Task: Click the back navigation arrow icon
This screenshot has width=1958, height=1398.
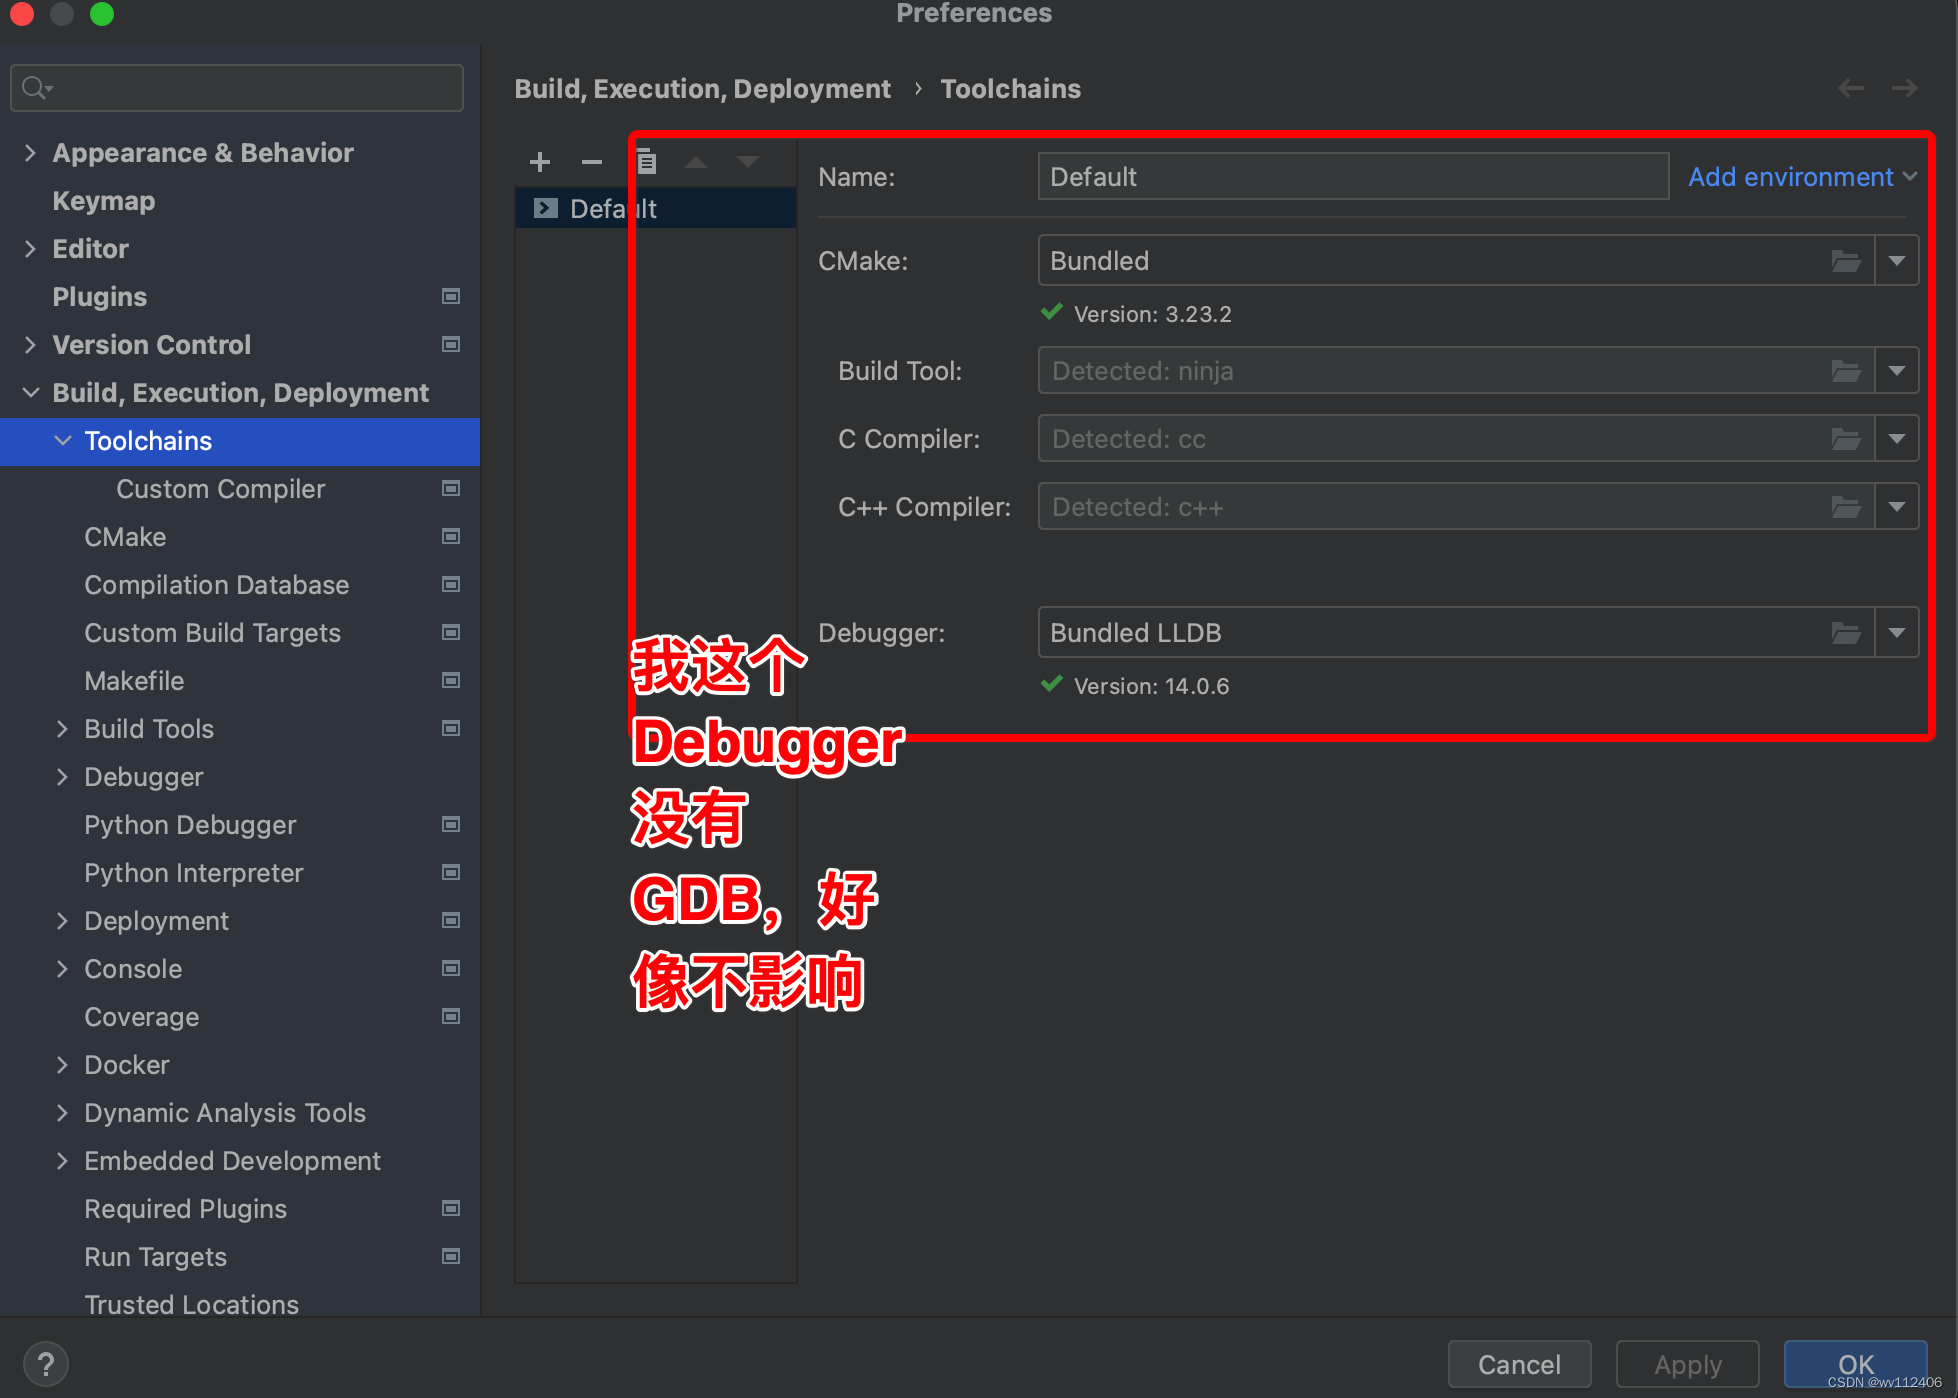Action: 1850,89
